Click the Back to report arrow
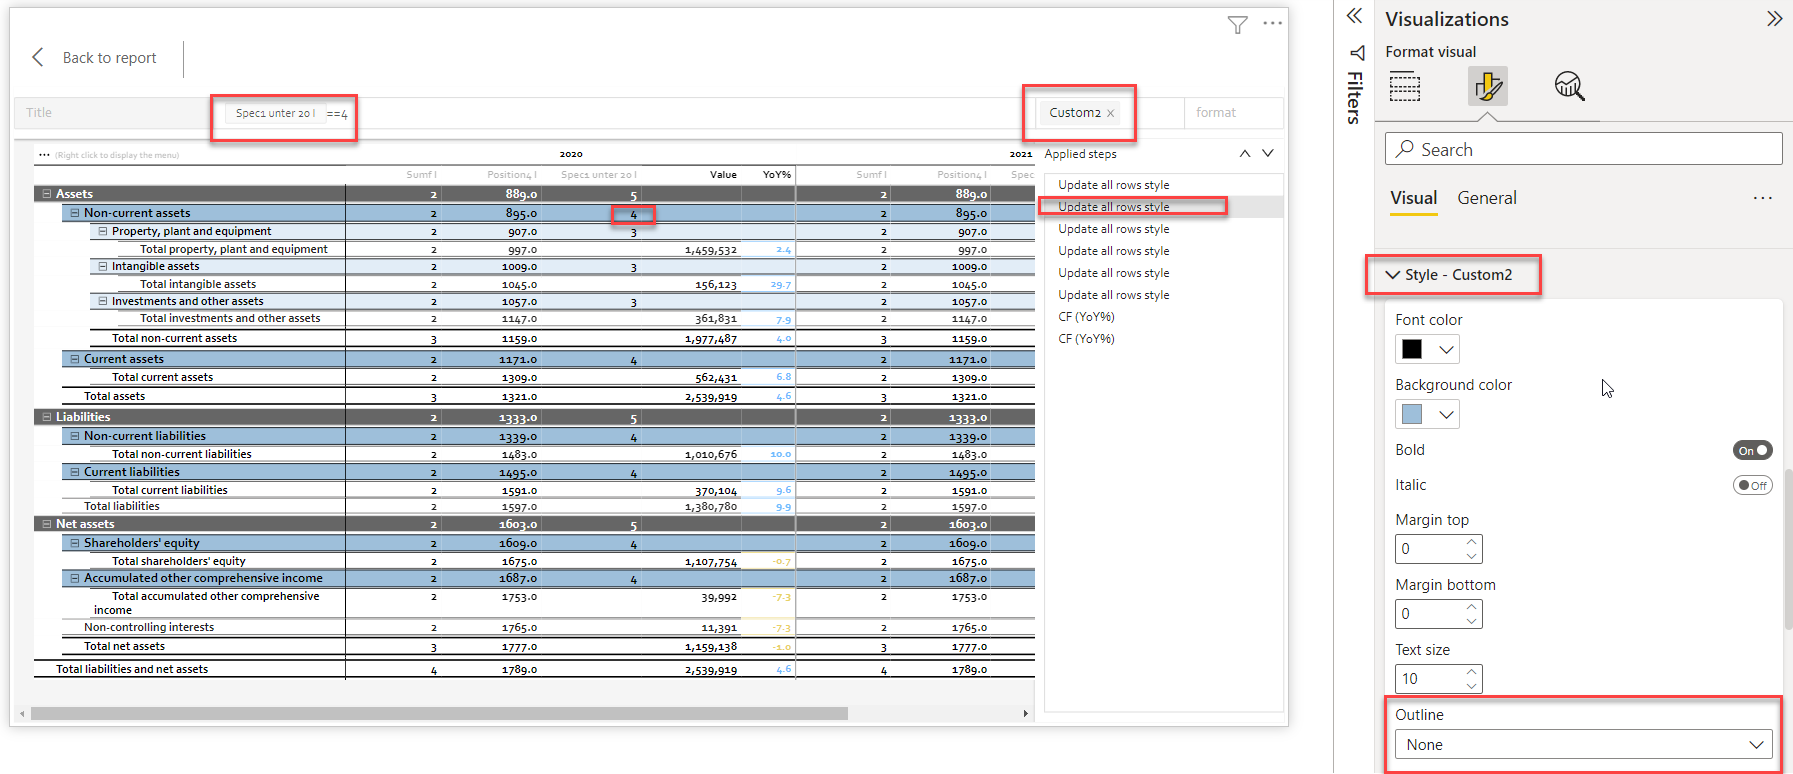Screen dimensions: 1793x774 click(38, 58)
